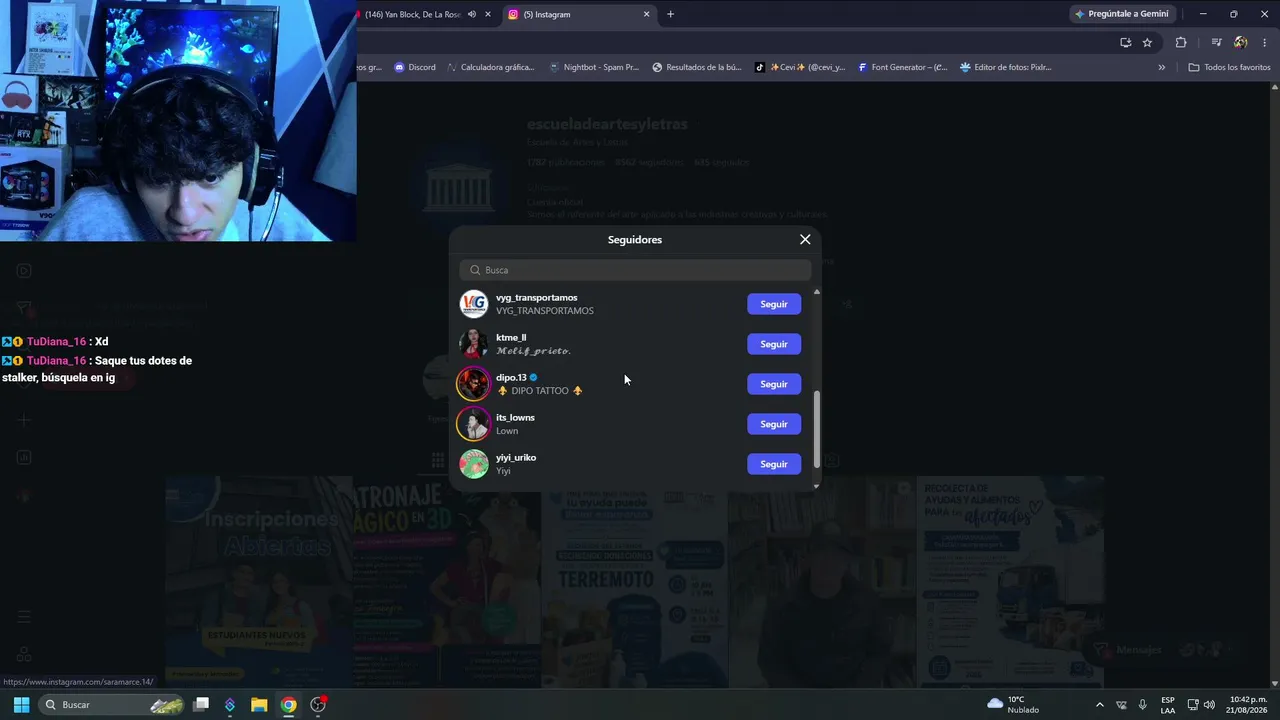Click the followers list scroll-down arrow
Image resolution: width=1280 pixels, height=720 pixels.
pos(817,486)
